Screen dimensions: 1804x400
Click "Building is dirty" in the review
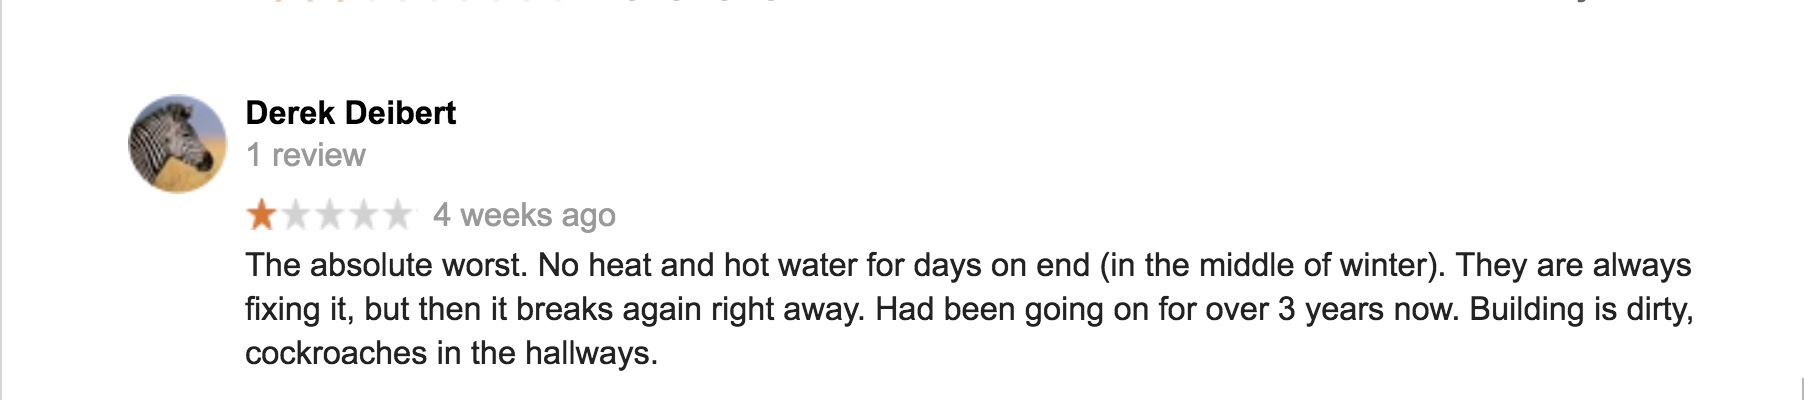(1580, 309)
